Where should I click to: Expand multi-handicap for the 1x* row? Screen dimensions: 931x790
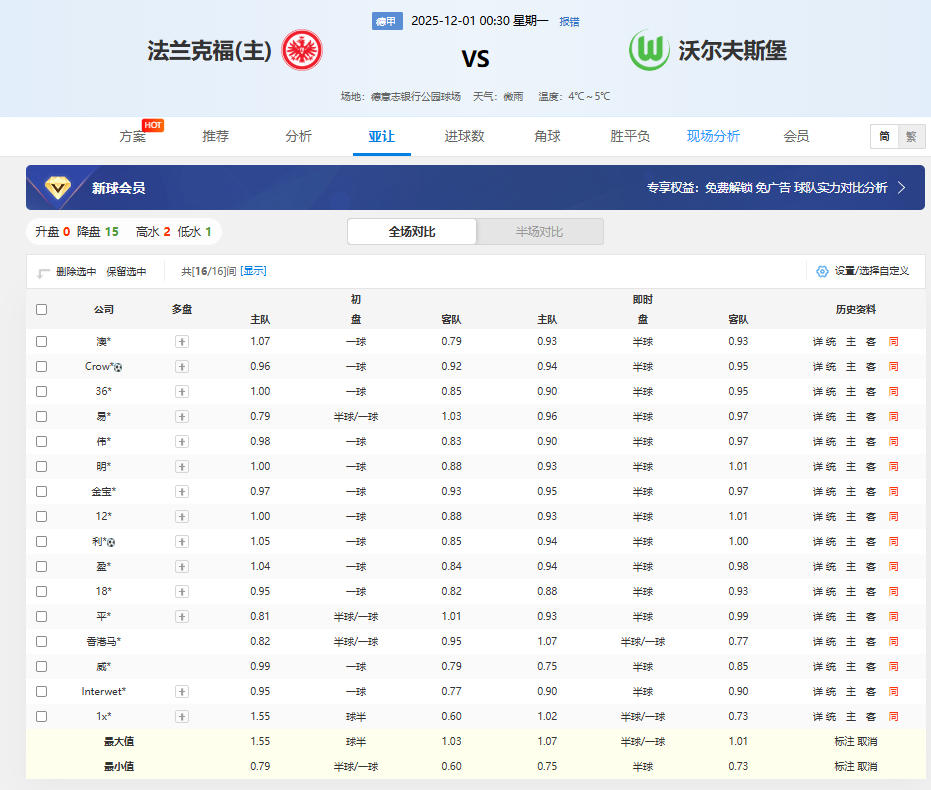[x=182, y=716]
